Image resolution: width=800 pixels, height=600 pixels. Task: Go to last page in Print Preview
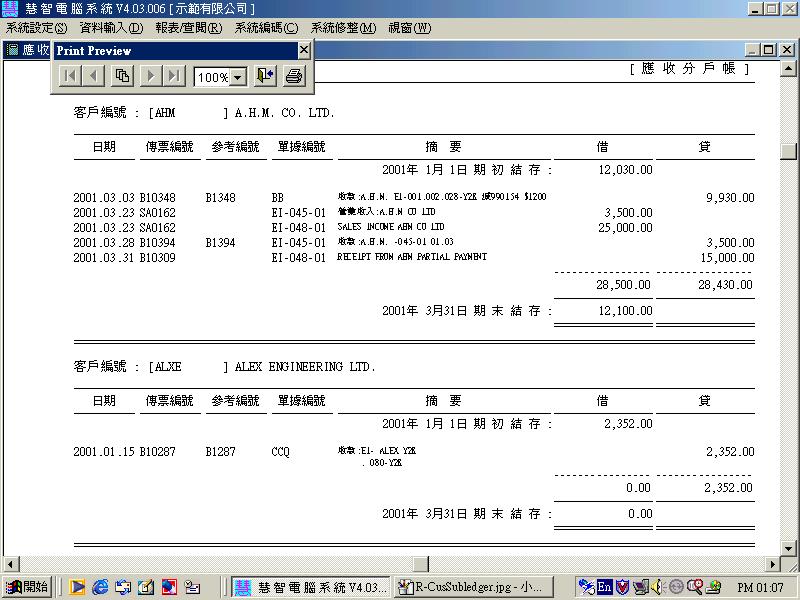tap(174, 77)
